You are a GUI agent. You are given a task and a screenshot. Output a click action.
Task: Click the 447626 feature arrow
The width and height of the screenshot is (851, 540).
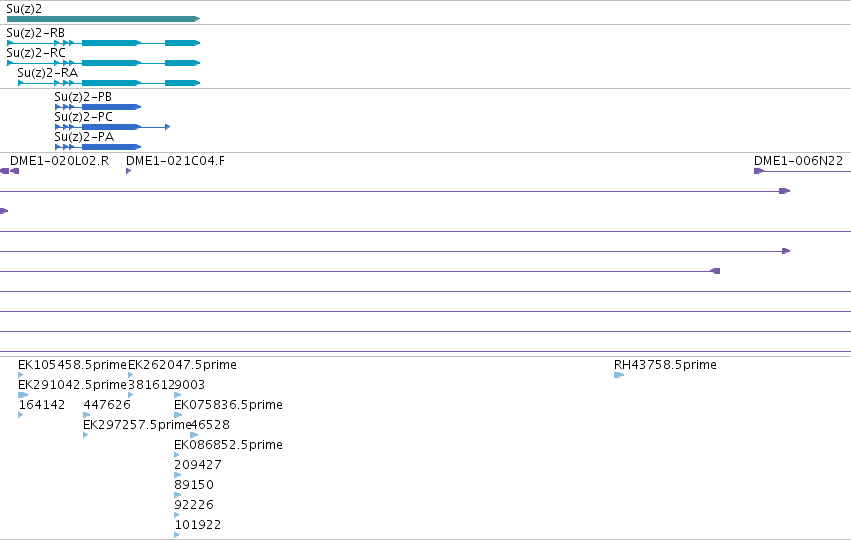pos(87,415)
